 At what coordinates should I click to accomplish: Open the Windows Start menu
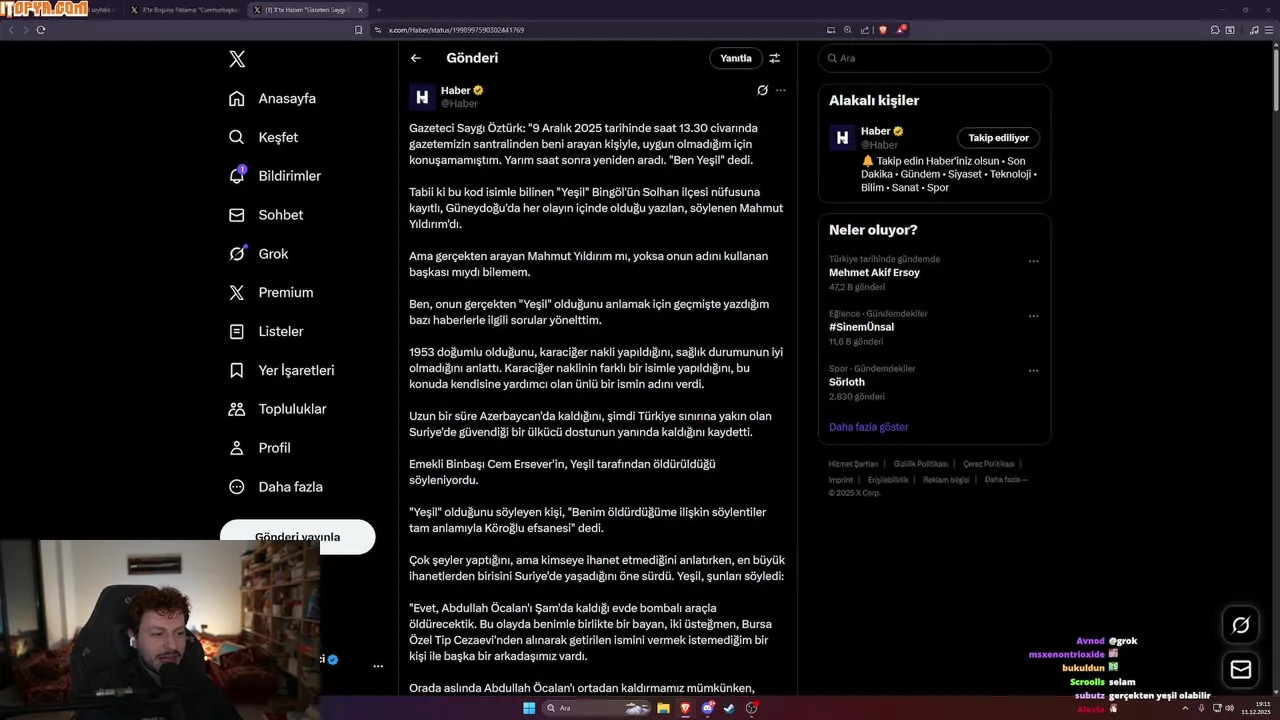529,708
